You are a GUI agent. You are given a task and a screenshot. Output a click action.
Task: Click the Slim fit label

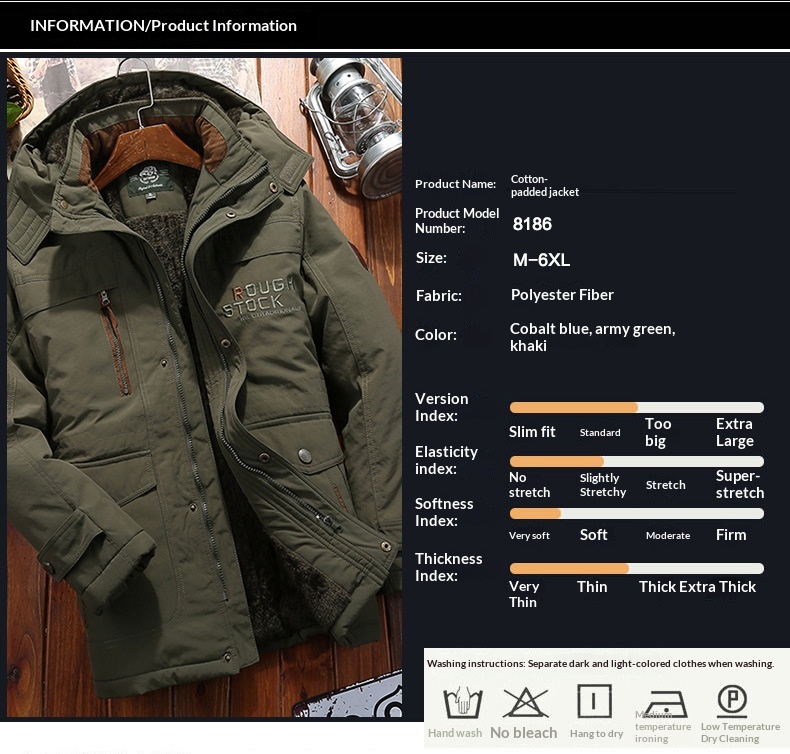pyautogui.click(x=532, y=432)
